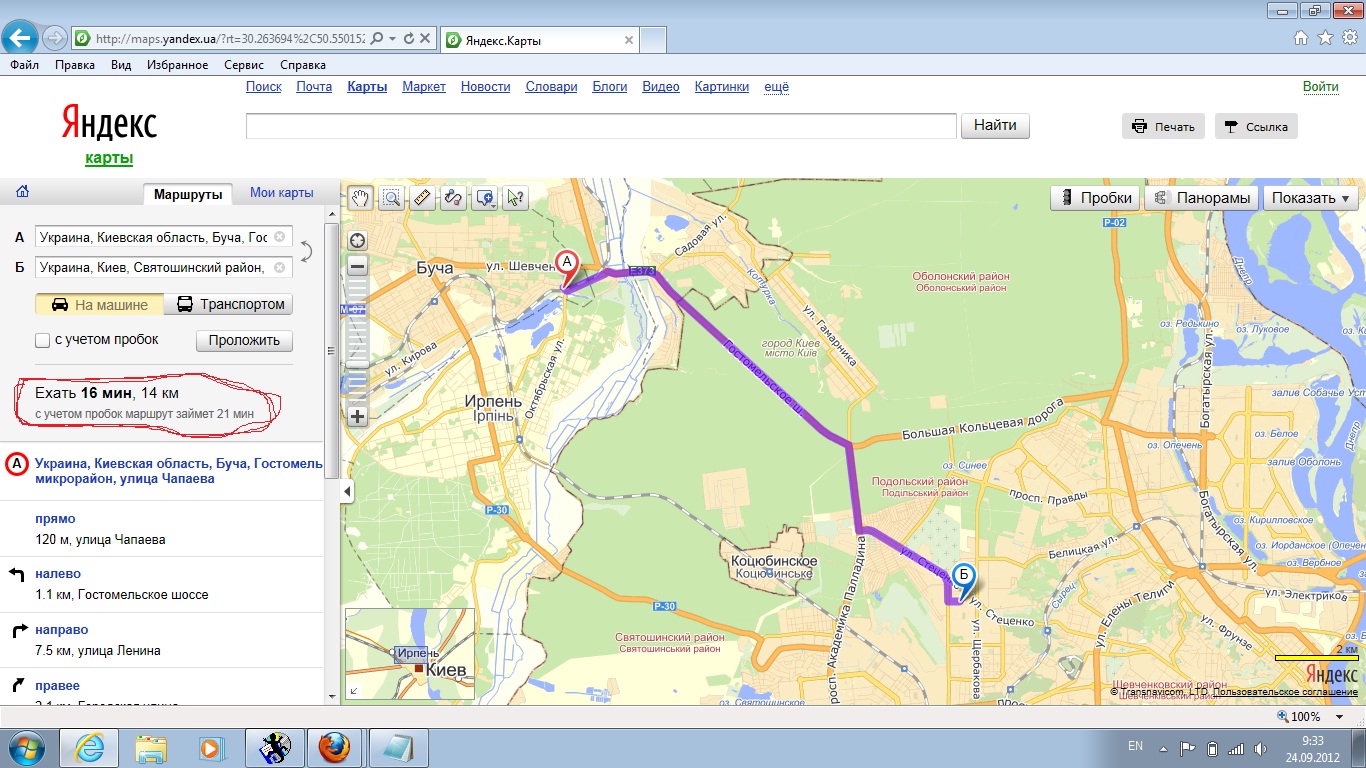Toggle the Пробки traffic layer
The height and width of the screenshot is (768, 1366).
coord(1096,198)
